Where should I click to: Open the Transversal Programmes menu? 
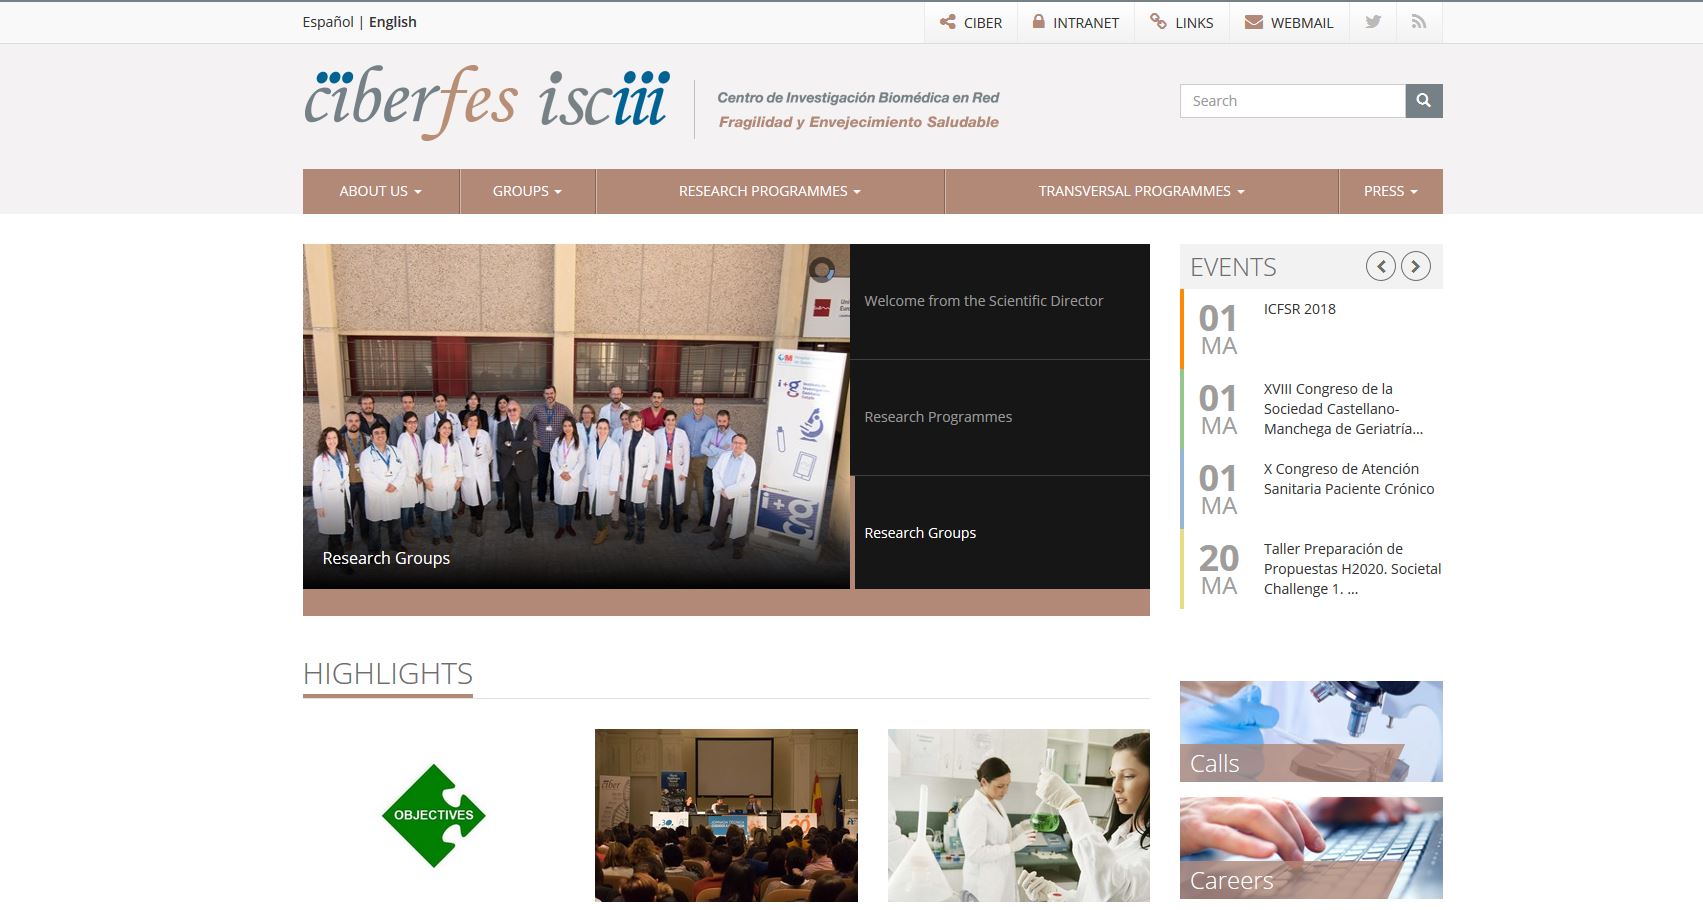pos(1141,191)
